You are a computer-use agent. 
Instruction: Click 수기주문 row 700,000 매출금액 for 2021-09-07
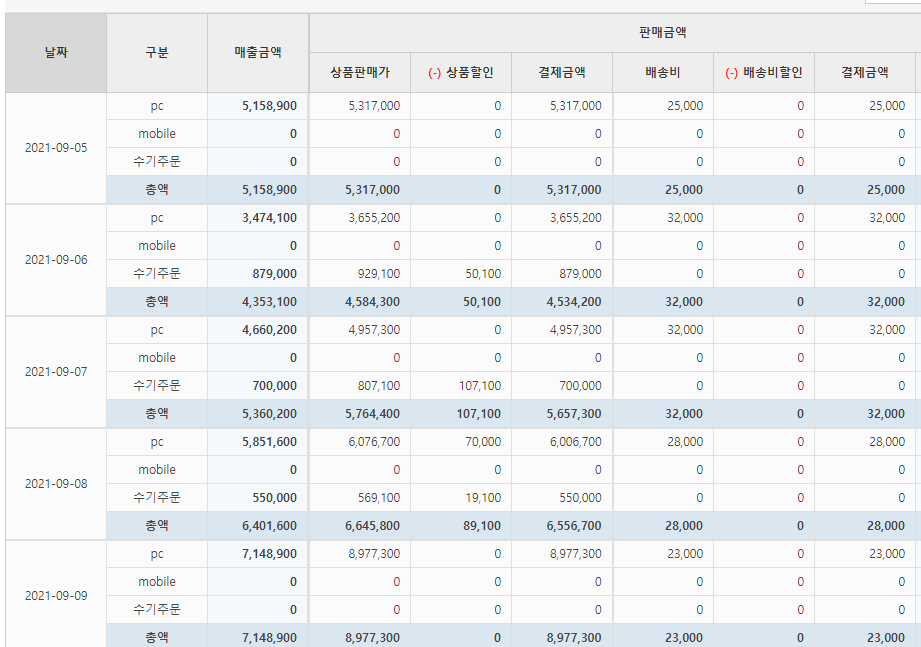(274, 386)
